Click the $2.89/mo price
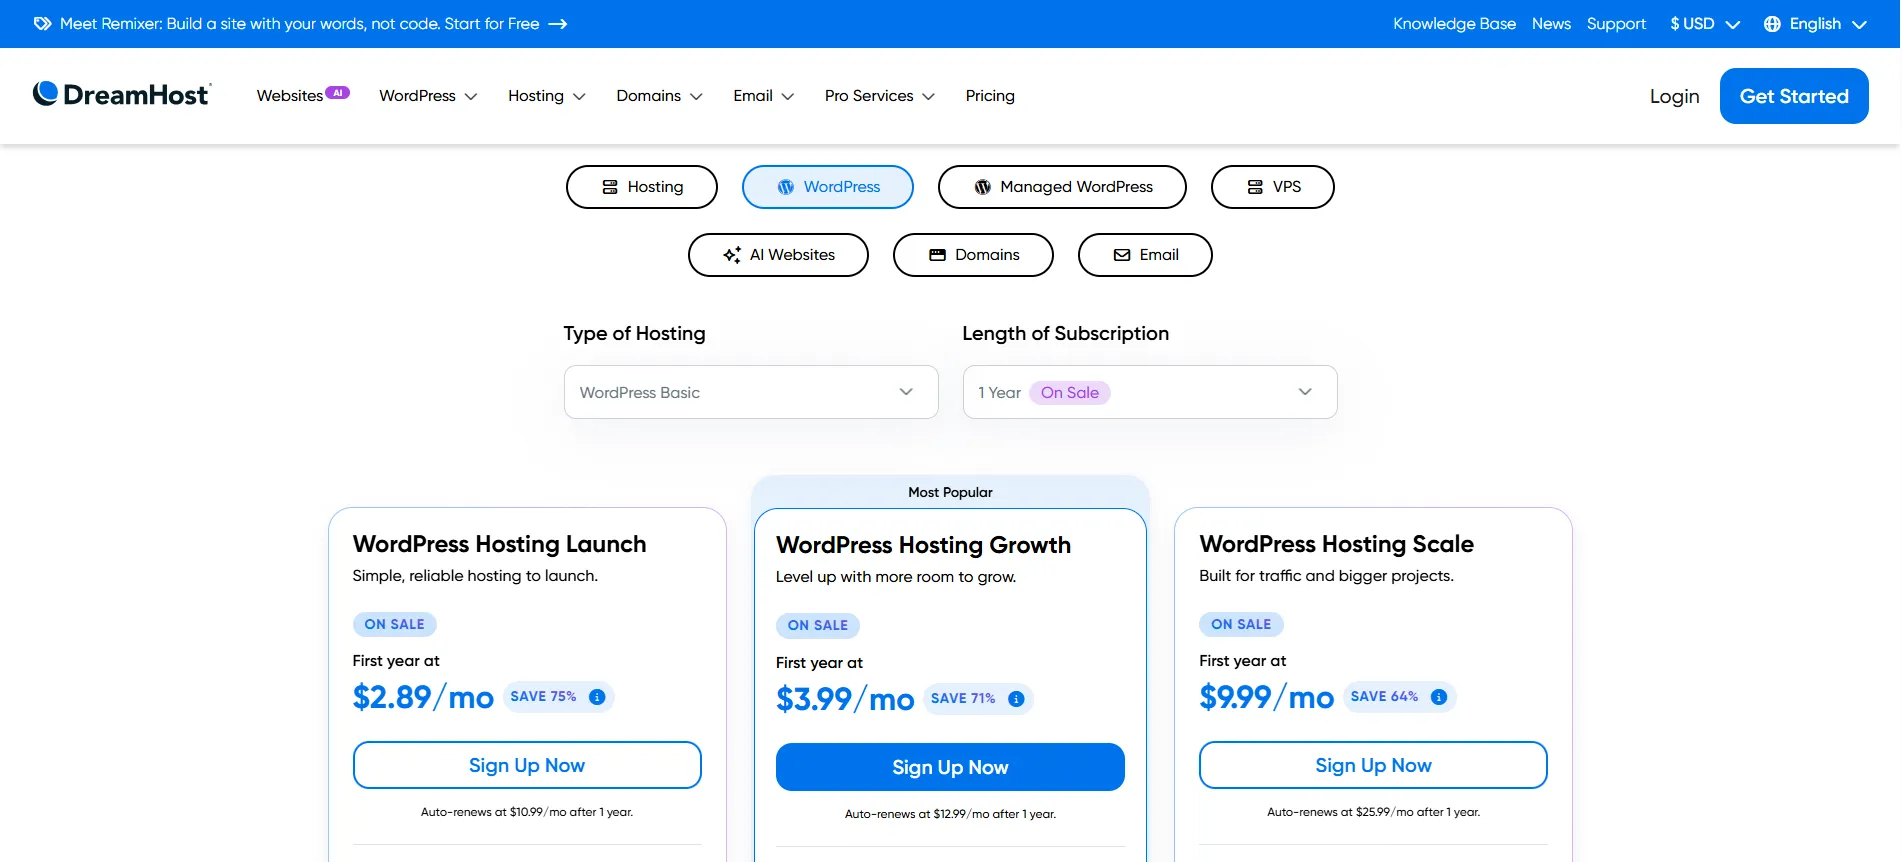 point(423,697)
